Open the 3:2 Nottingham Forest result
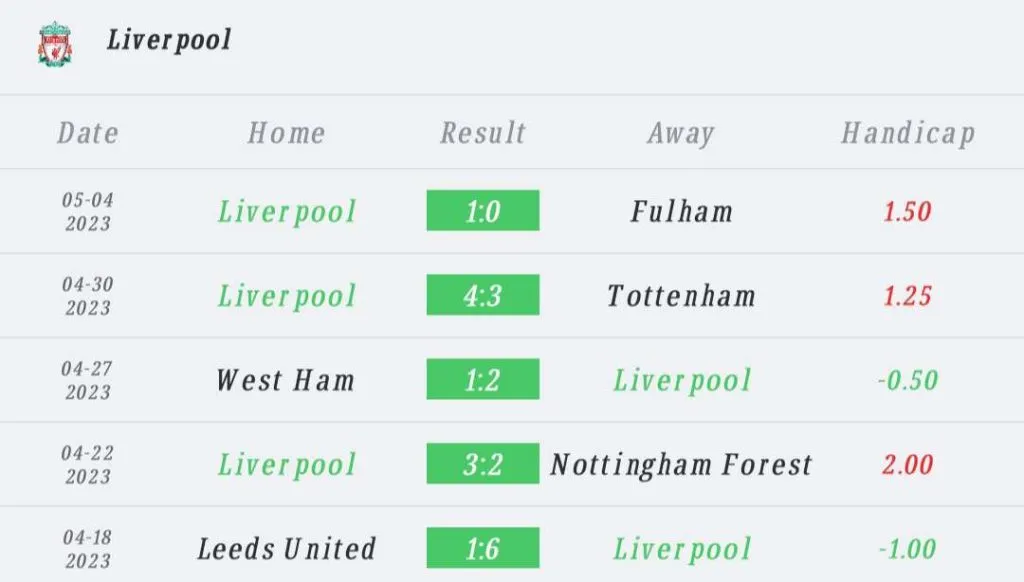This screenshot has width=1024, height=582. [x=483, y=464]
